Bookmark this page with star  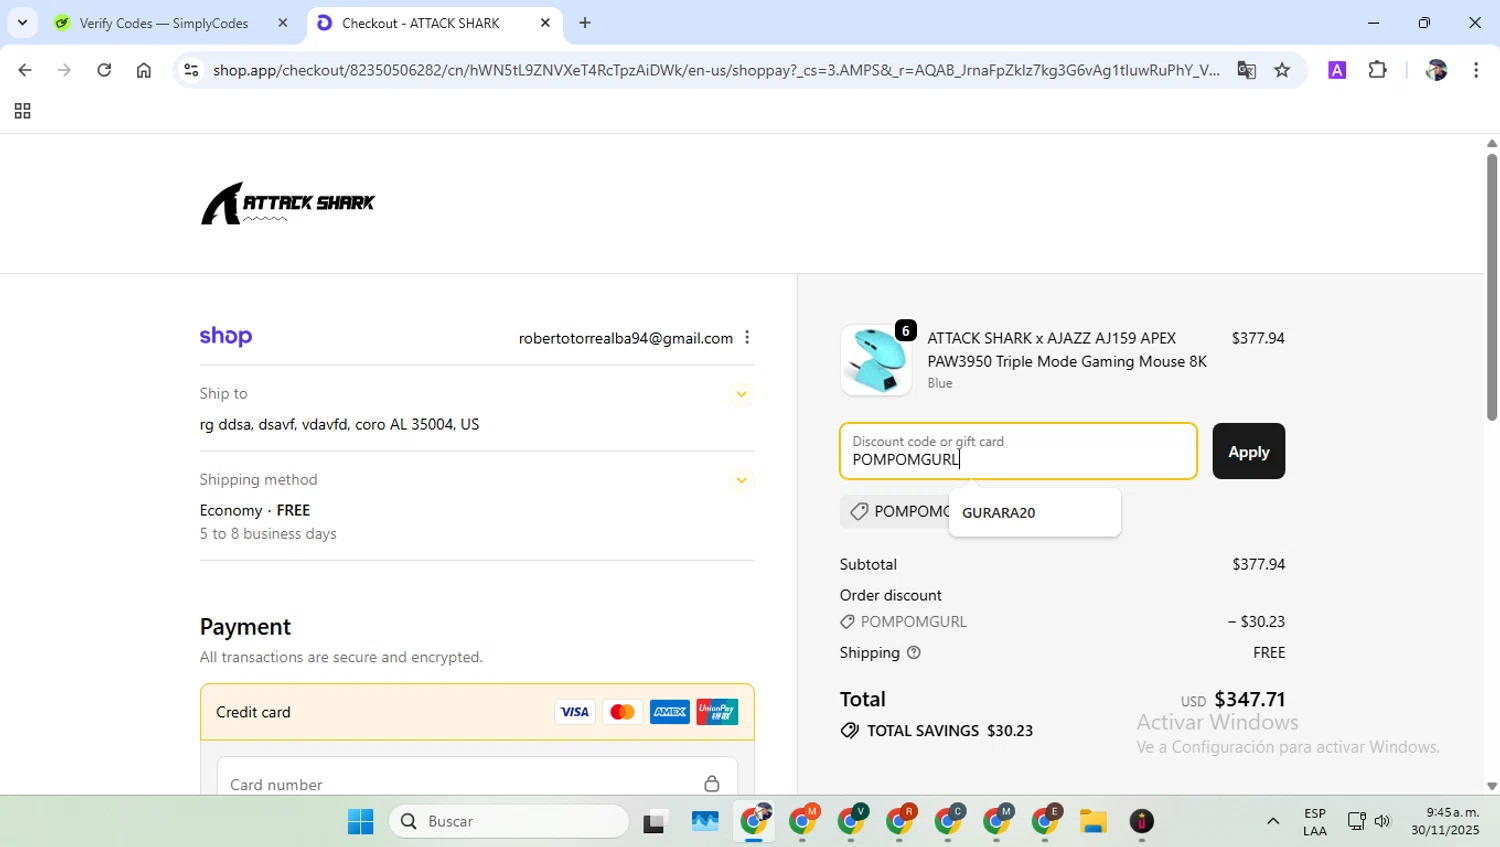pos(1282,70)
